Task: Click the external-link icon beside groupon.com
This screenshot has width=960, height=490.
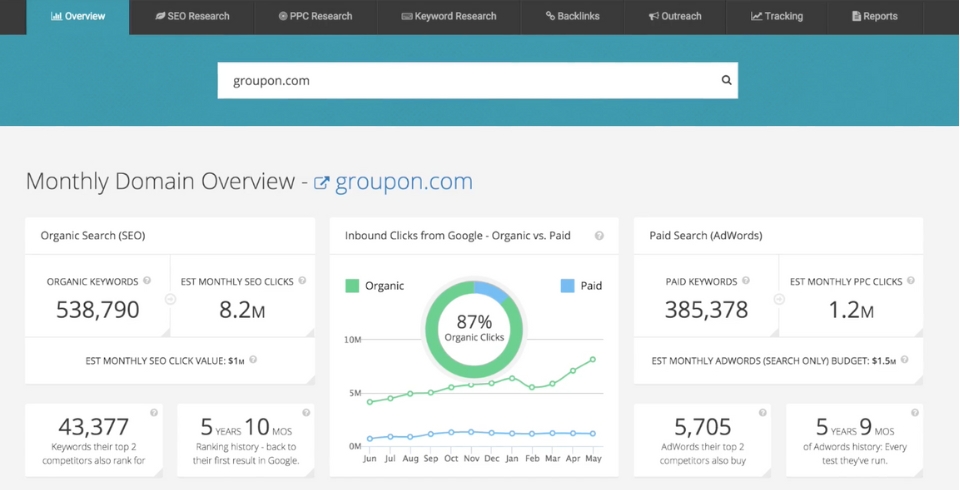Action: pos(321,183)
